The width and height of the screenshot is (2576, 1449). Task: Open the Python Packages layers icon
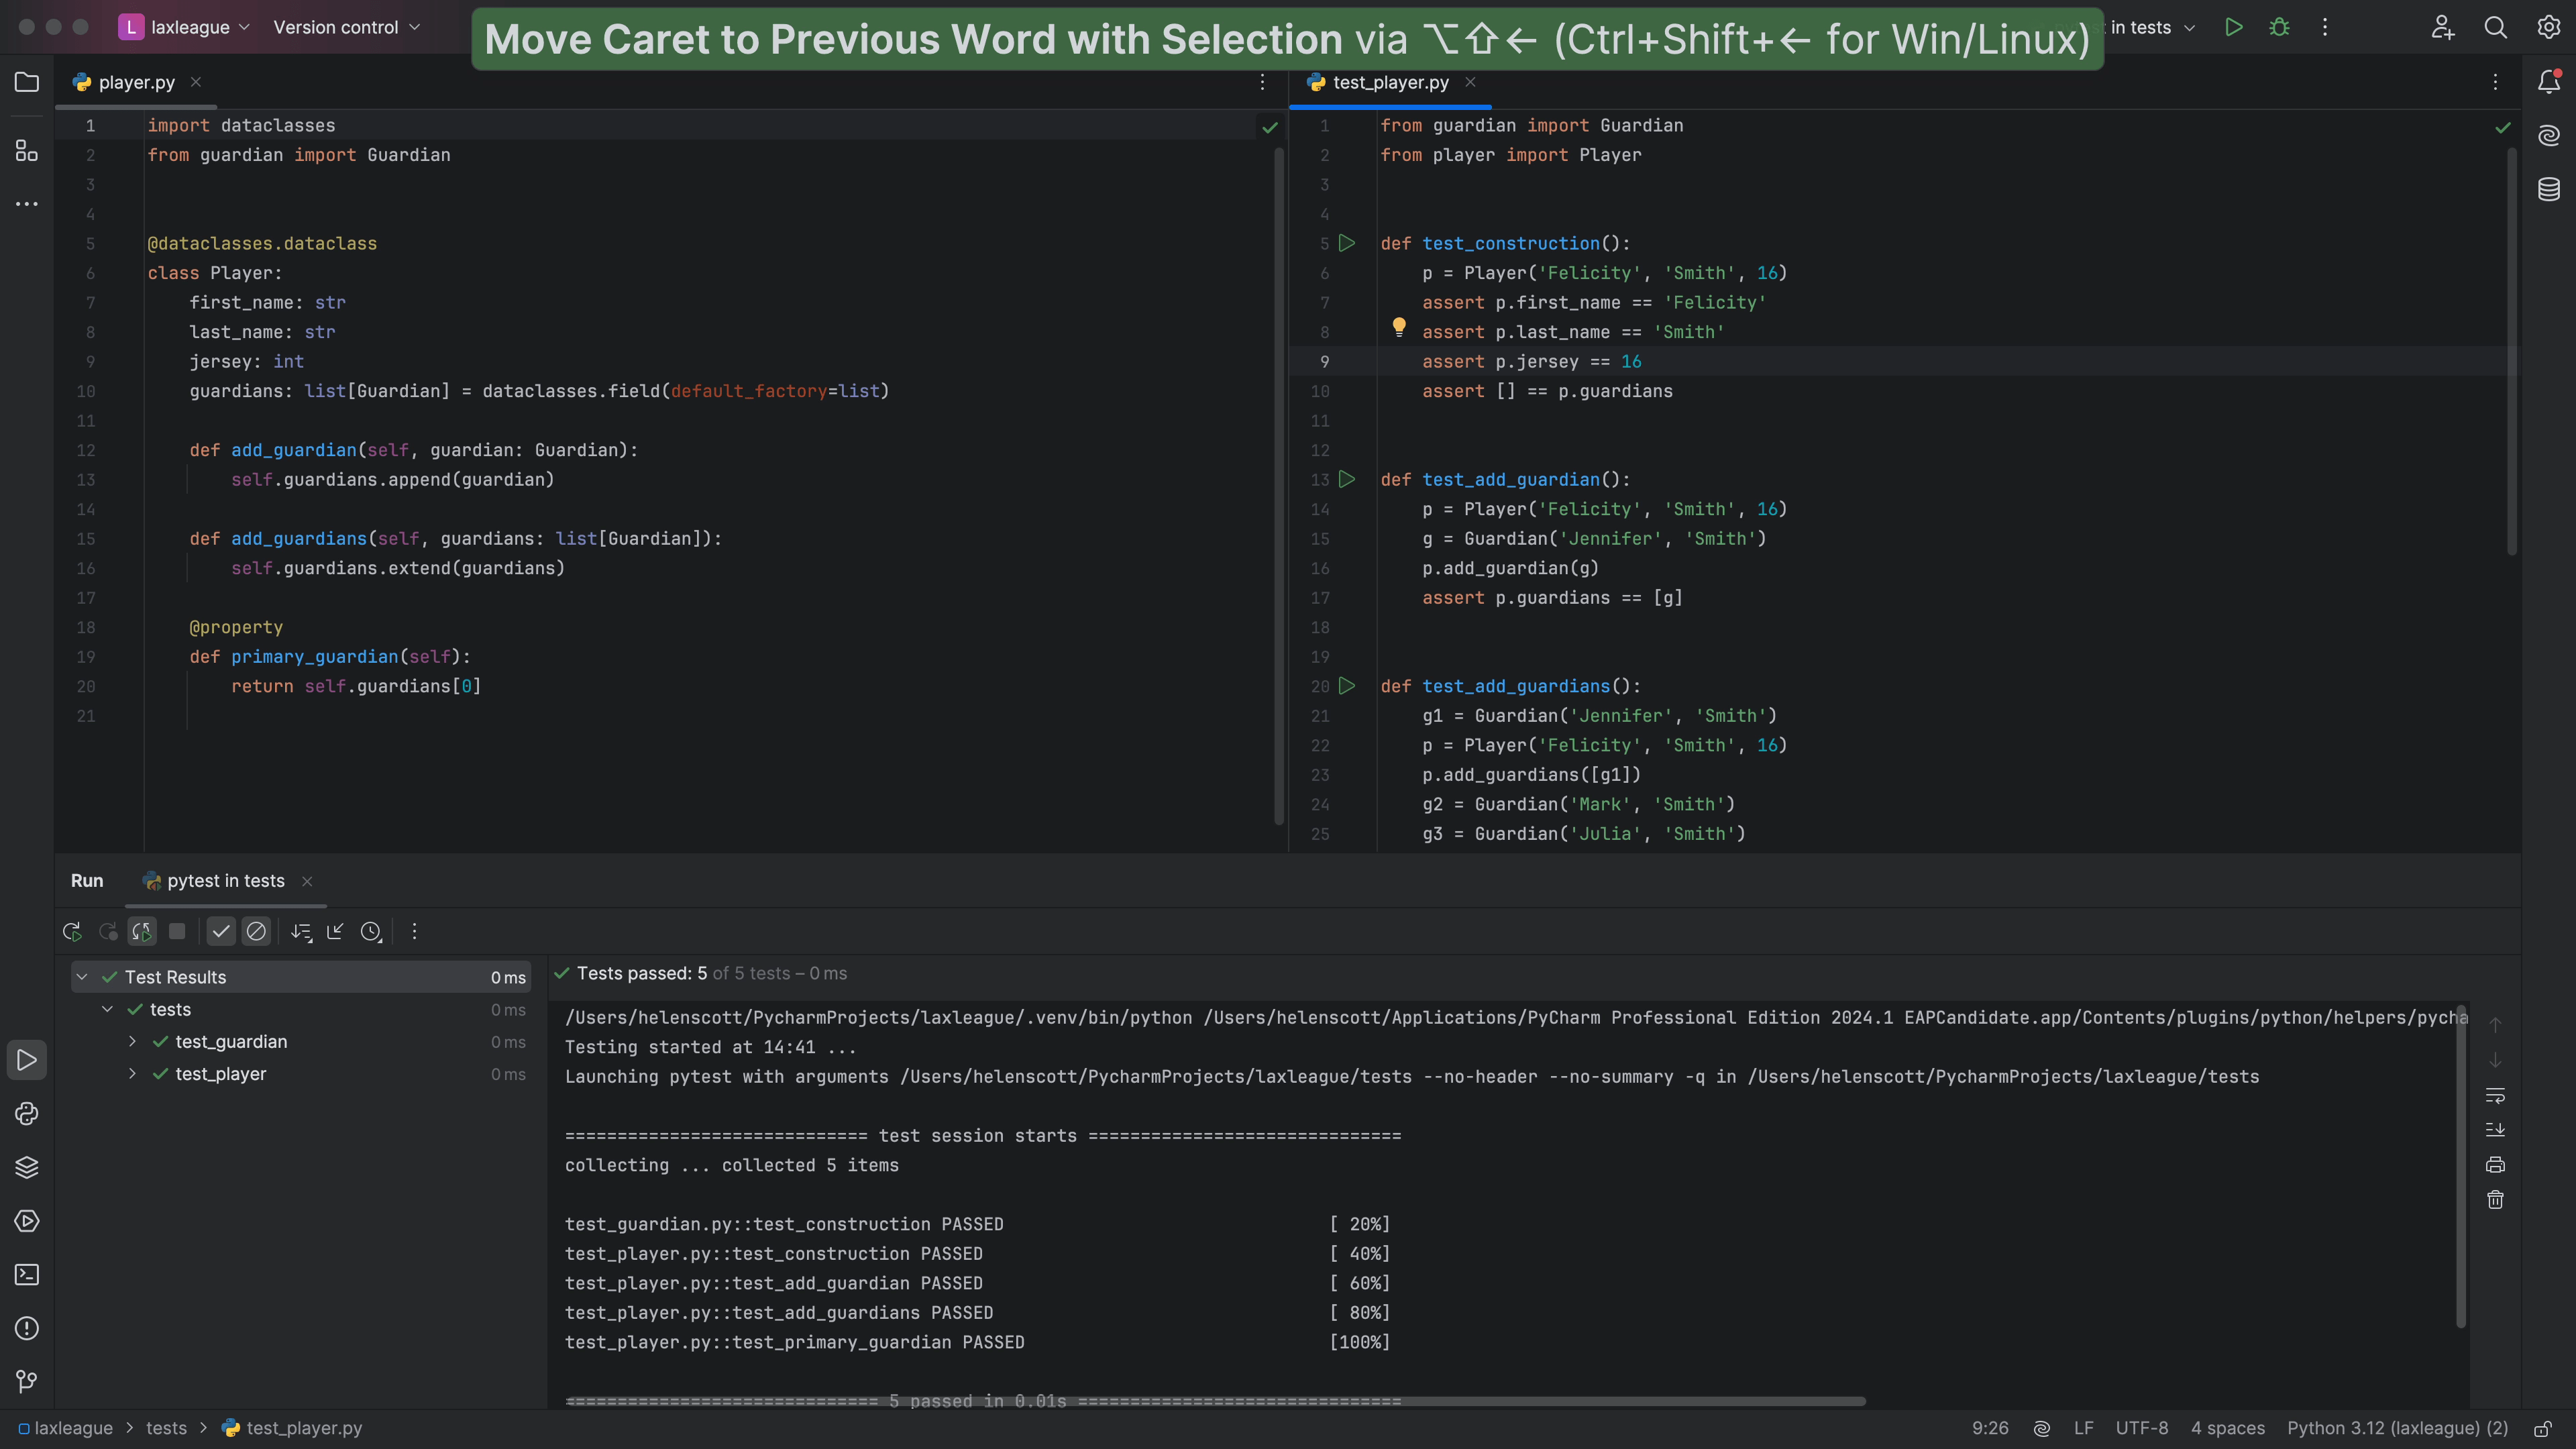coord(27,1168)
